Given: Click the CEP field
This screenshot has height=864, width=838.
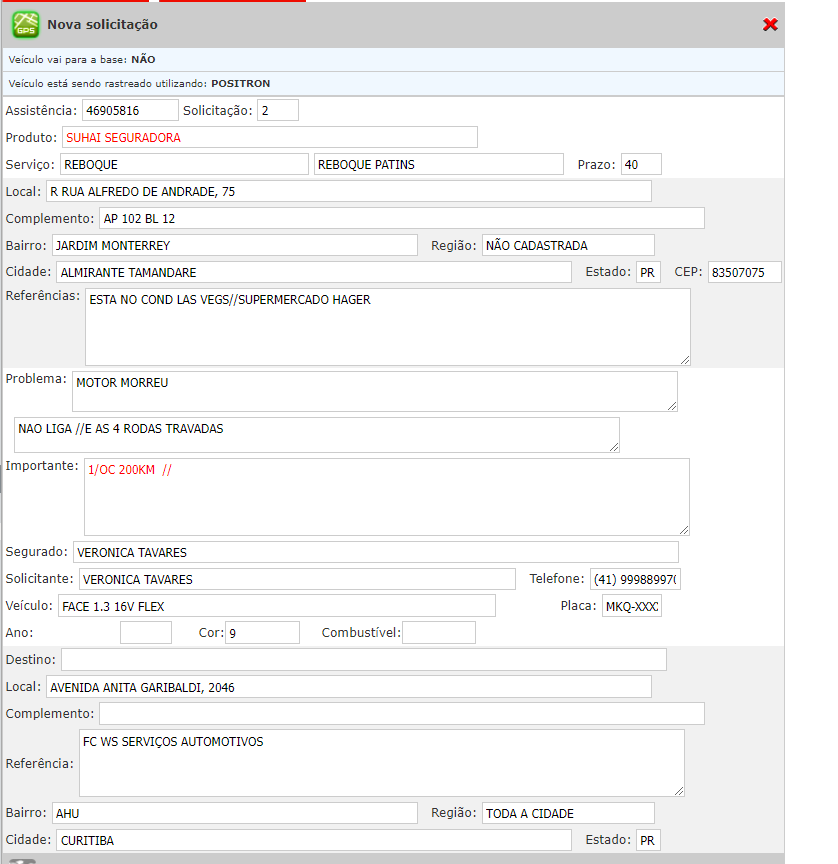Looking at the screenshot, I should 745,272.
